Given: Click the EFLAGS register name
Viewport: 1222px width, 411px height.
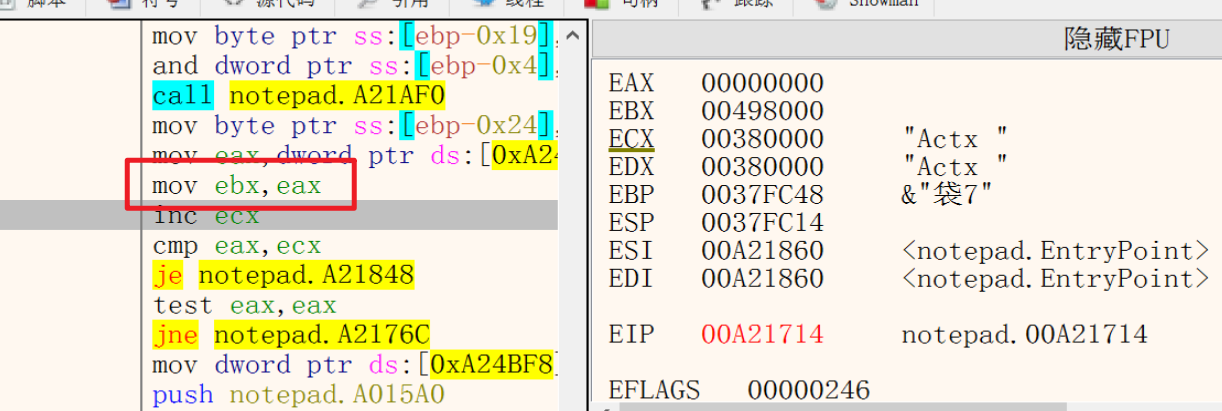Looking at the screenshot, I should pos(654,390).
